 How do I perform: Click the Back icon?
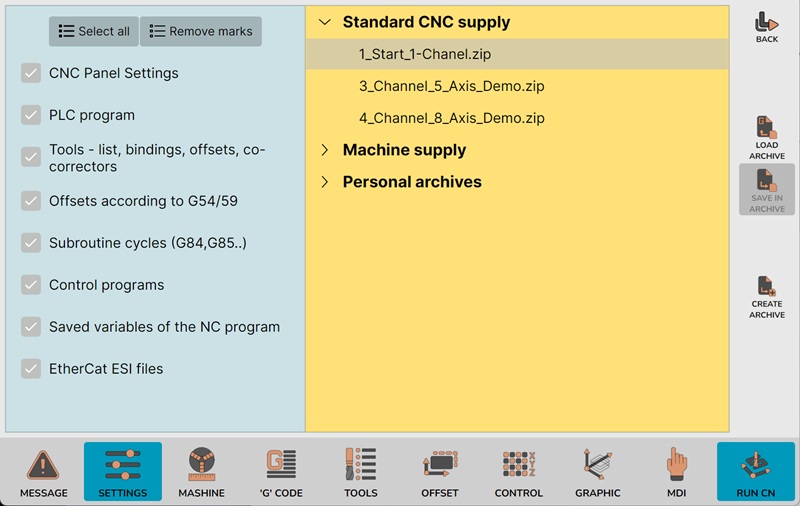tap(767, 22)
